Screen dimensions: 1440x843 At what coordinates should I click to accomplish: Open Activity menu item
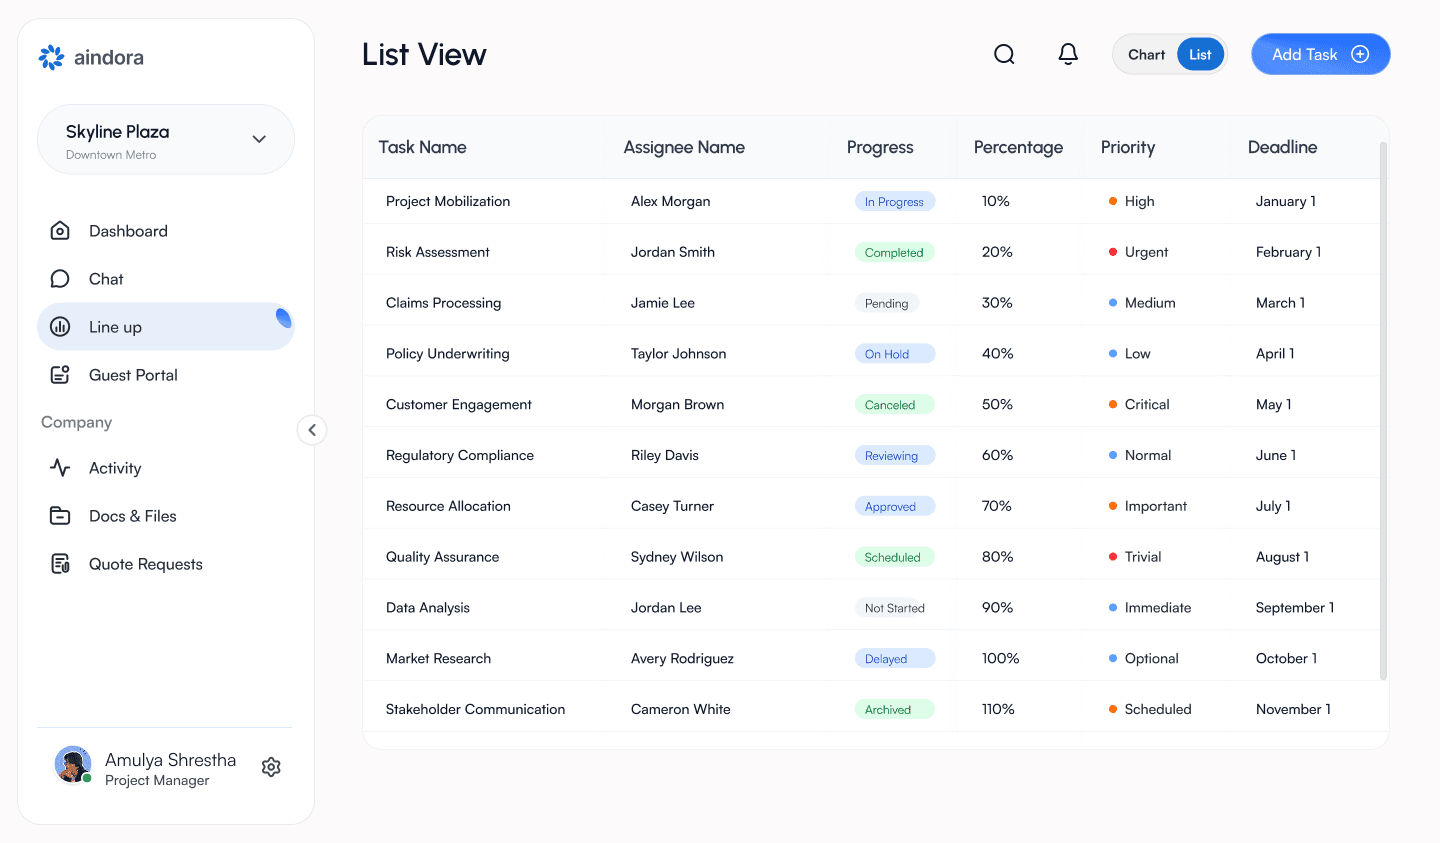(x=166, y=468)
